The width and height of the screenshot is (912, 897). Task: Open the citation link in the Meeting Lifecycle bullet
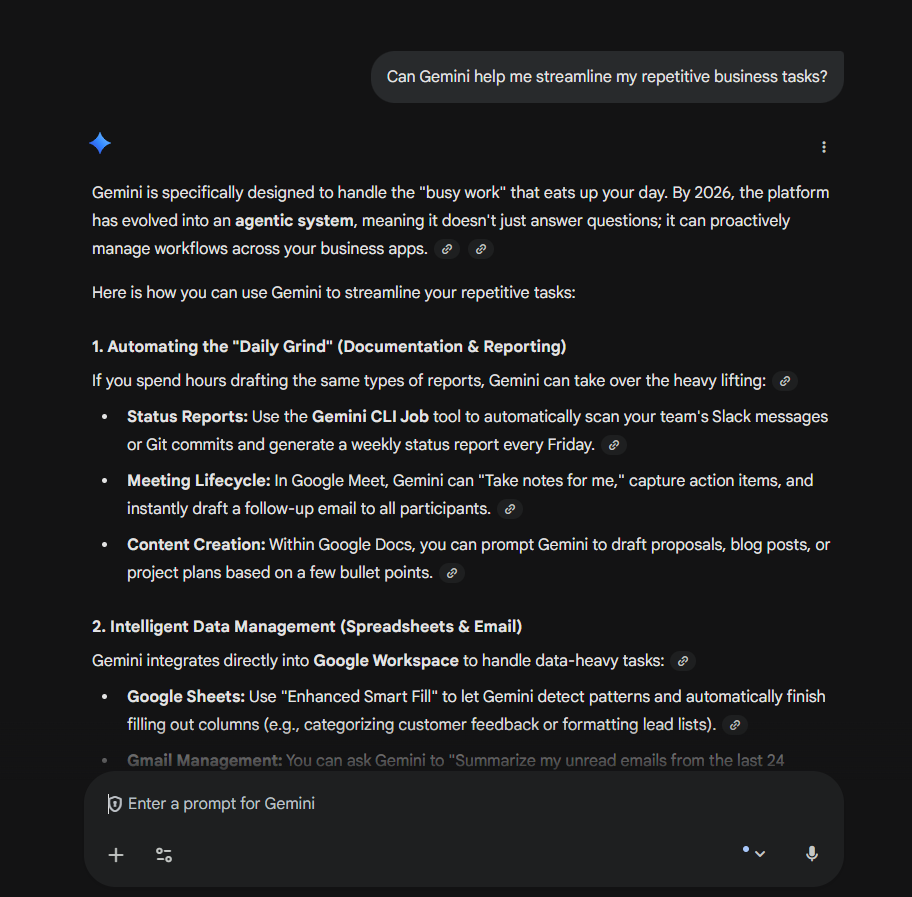tap(510, 509)
